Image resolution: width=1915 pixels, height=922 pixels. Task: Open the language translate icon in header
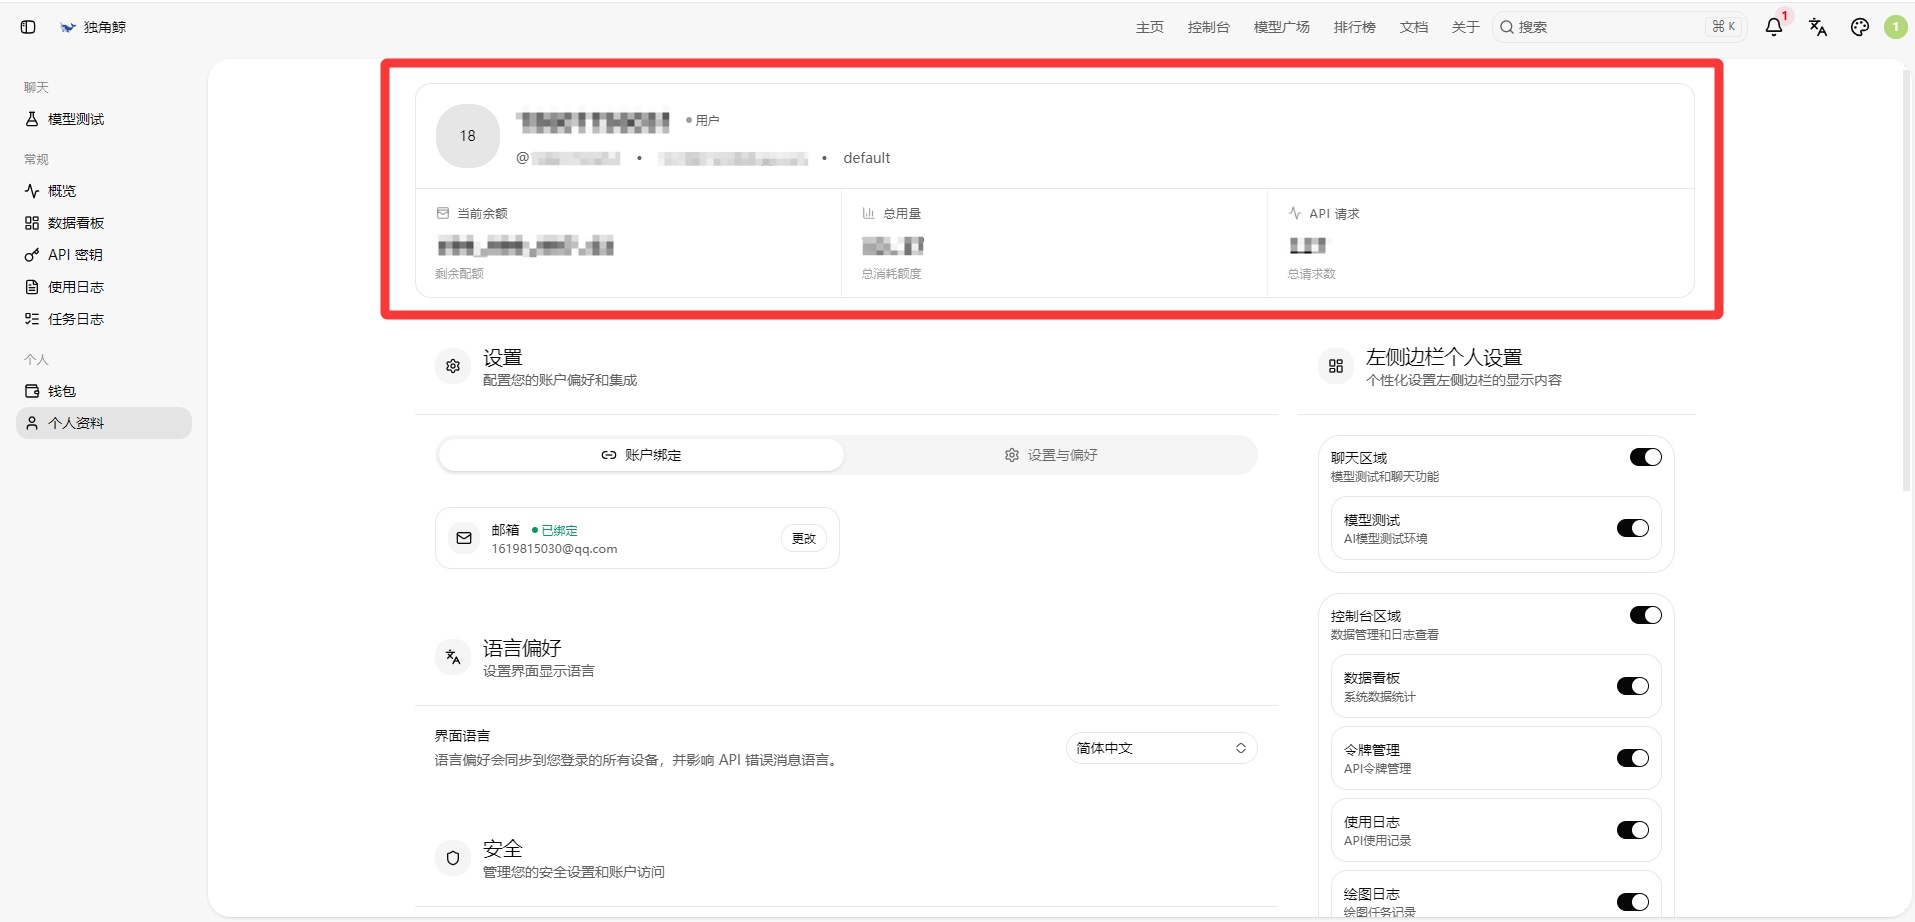point(1818,27)
